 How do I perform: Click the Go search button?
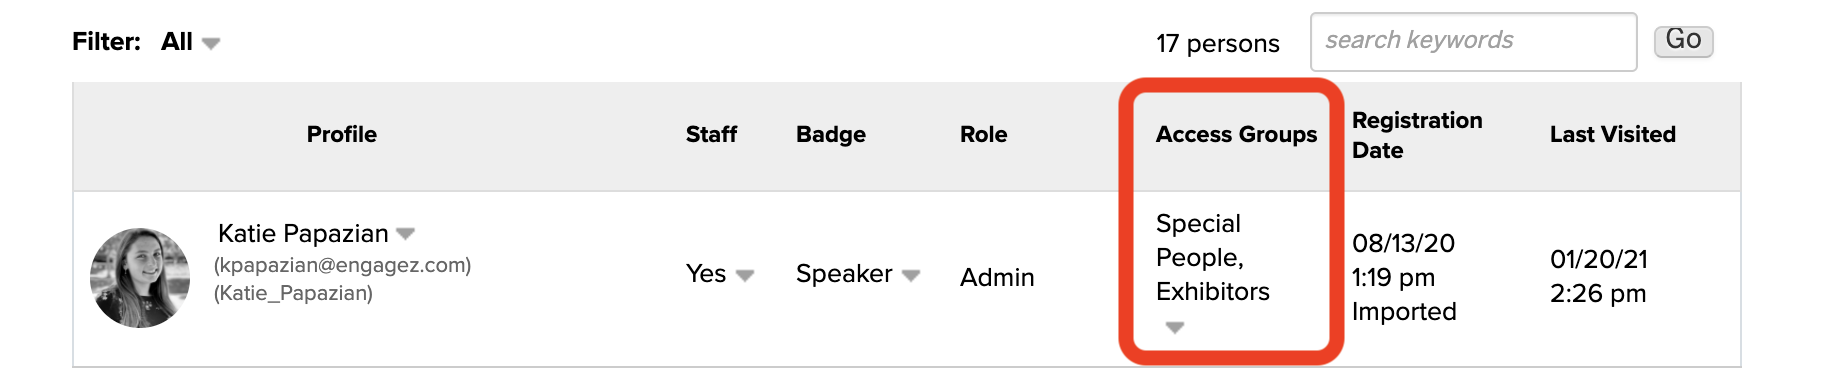1683,40
